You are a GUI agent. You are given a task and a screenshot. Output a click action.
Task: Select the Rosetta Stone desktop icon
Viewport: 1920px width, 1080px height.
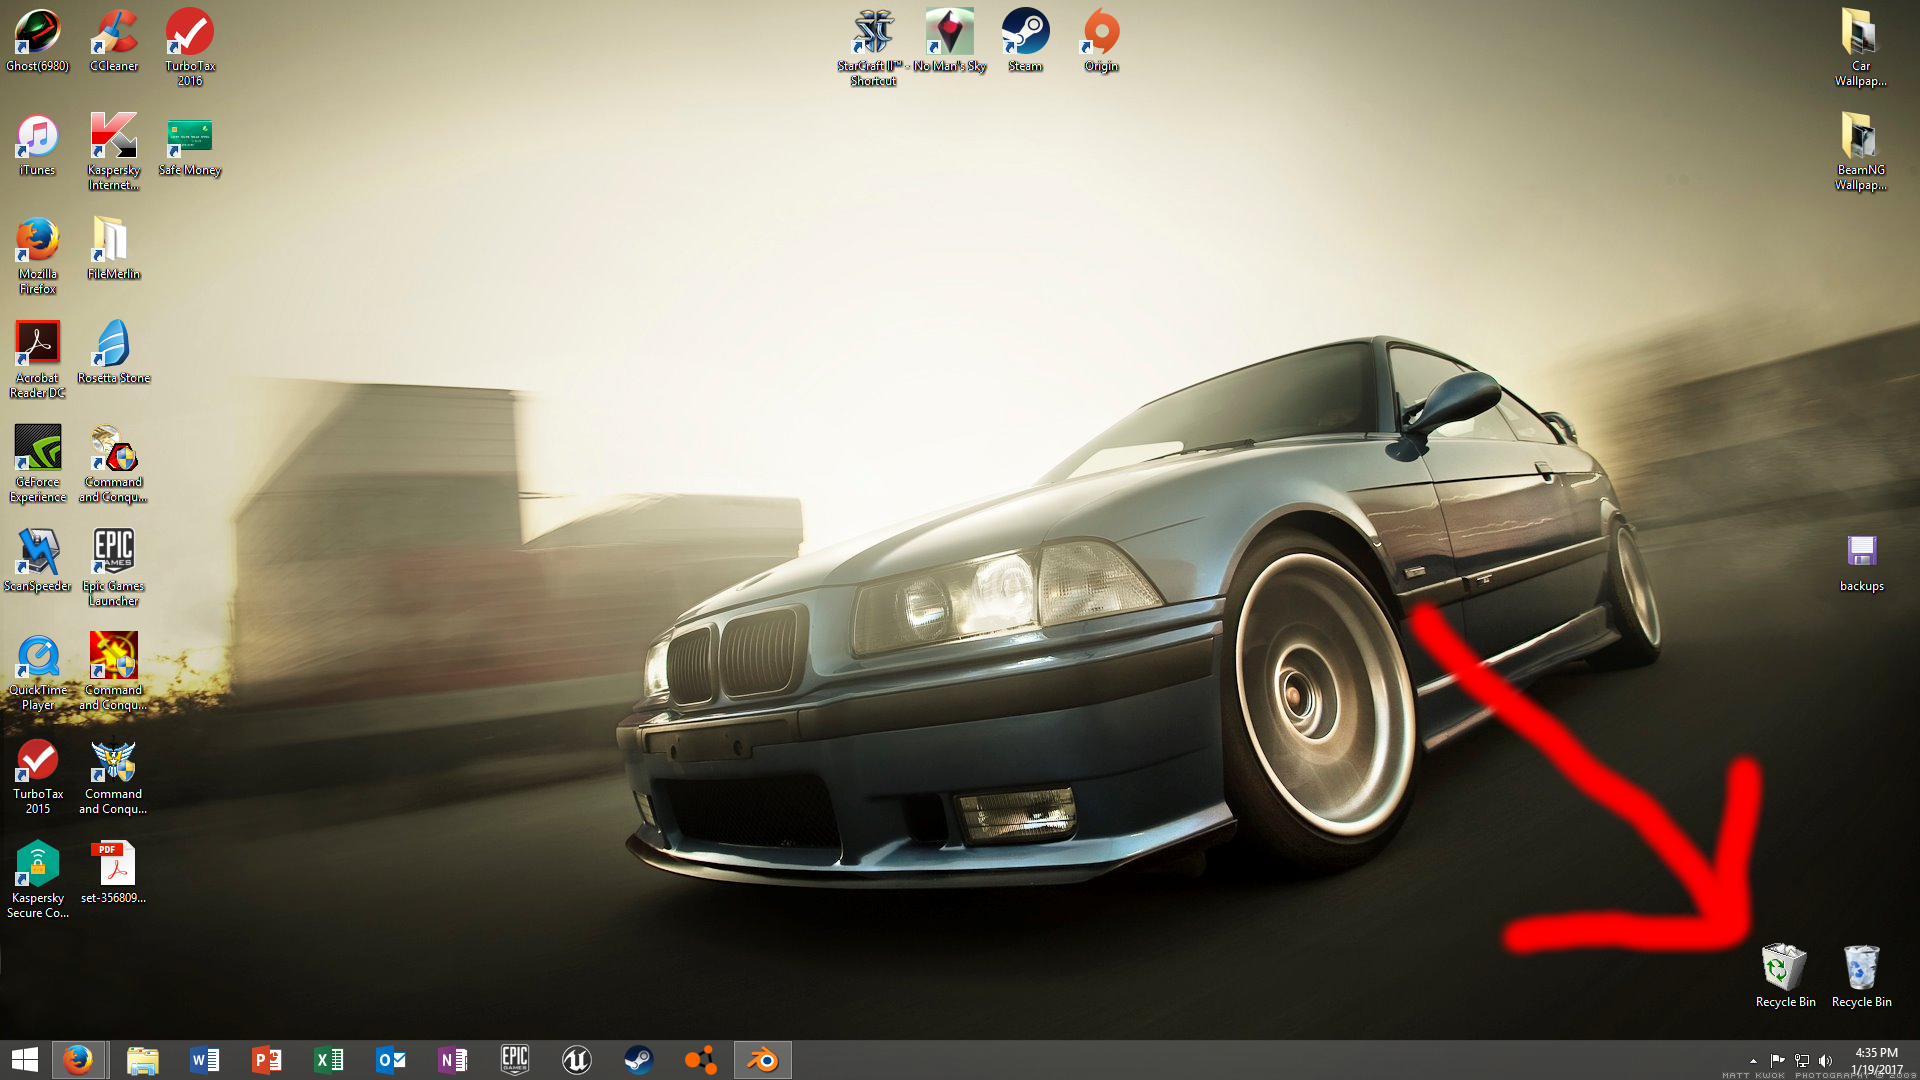pyautogui.click(x=113, y=352)
